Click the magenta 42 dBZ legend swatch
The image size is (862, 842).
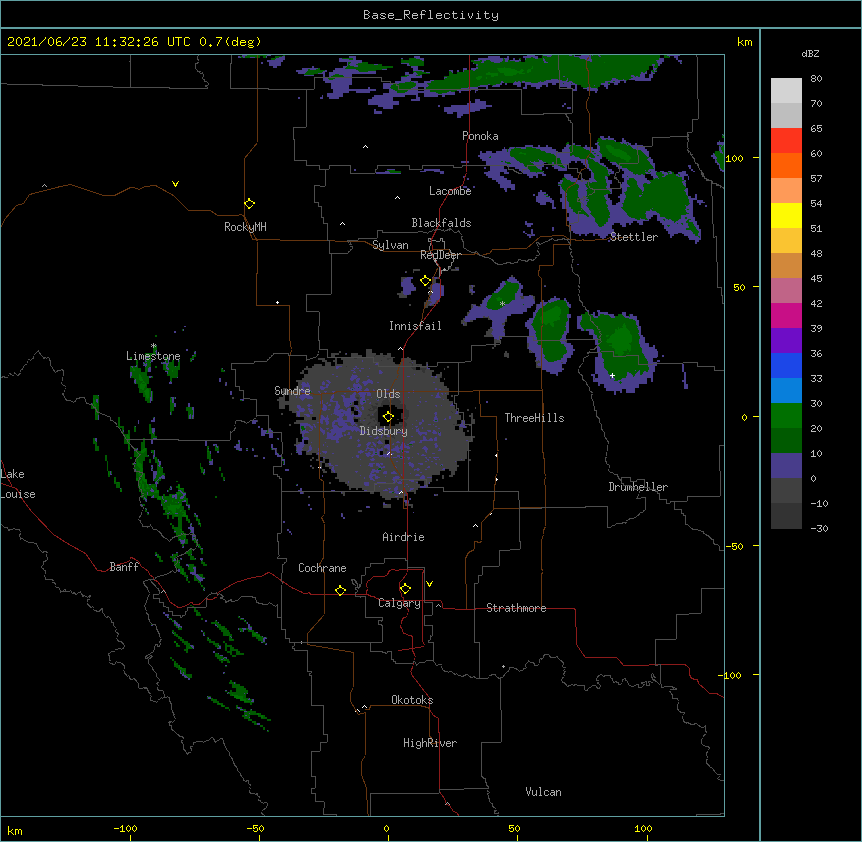tap(786, 315)
